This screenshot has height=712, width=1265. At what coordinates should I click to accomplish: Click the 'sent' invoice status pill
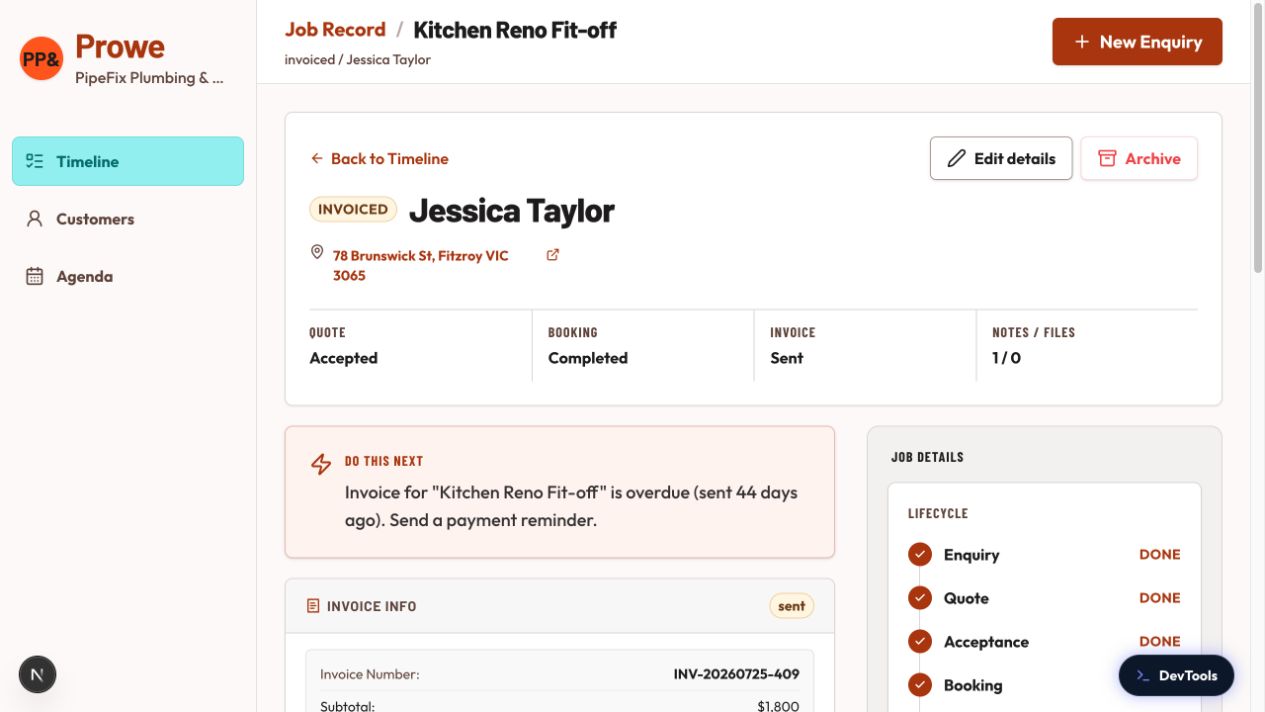coord(791,606)
